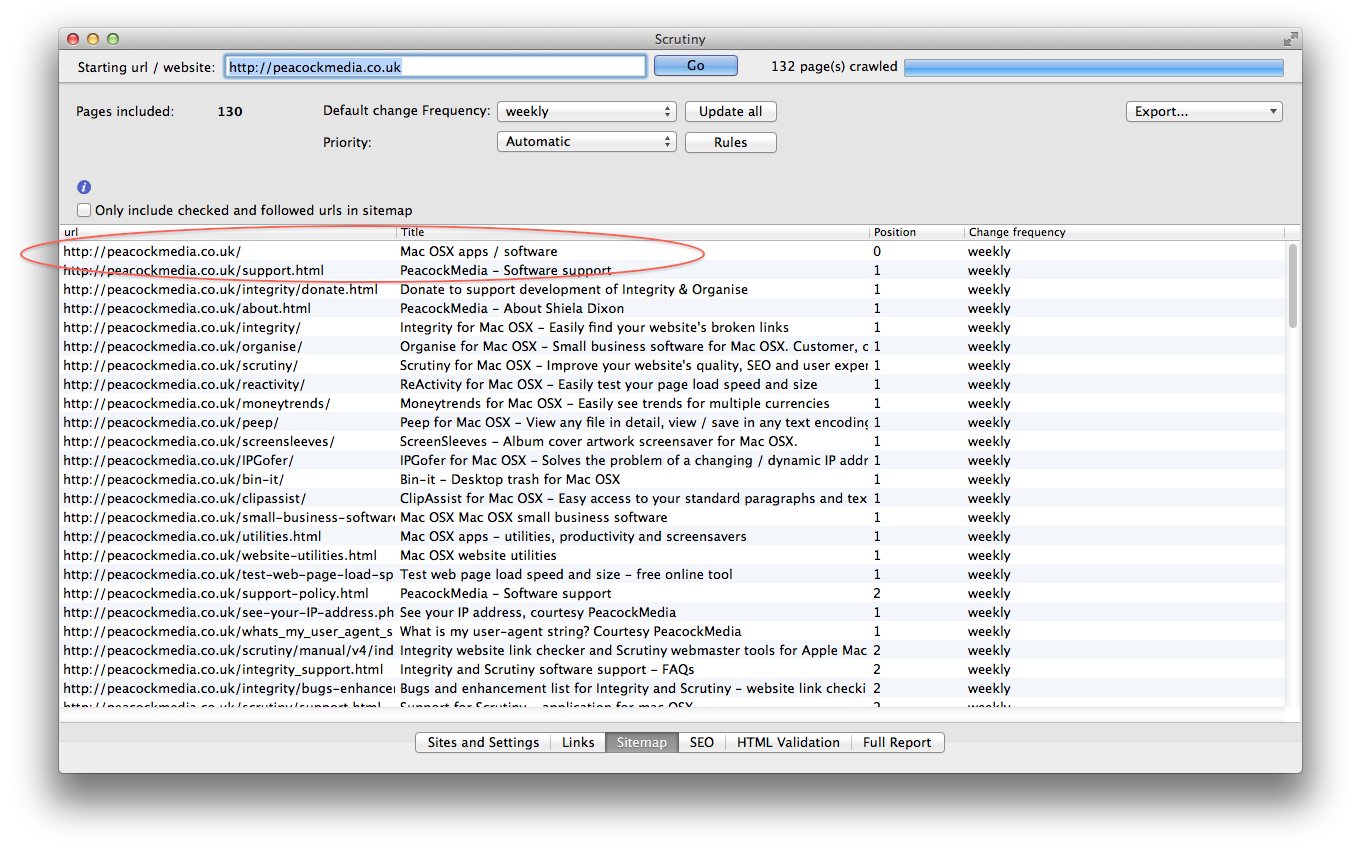This screenshot has width=1357, height=847.
Task: Open the Default change Frequency dropdown
Action: click(x=586, y=111)
